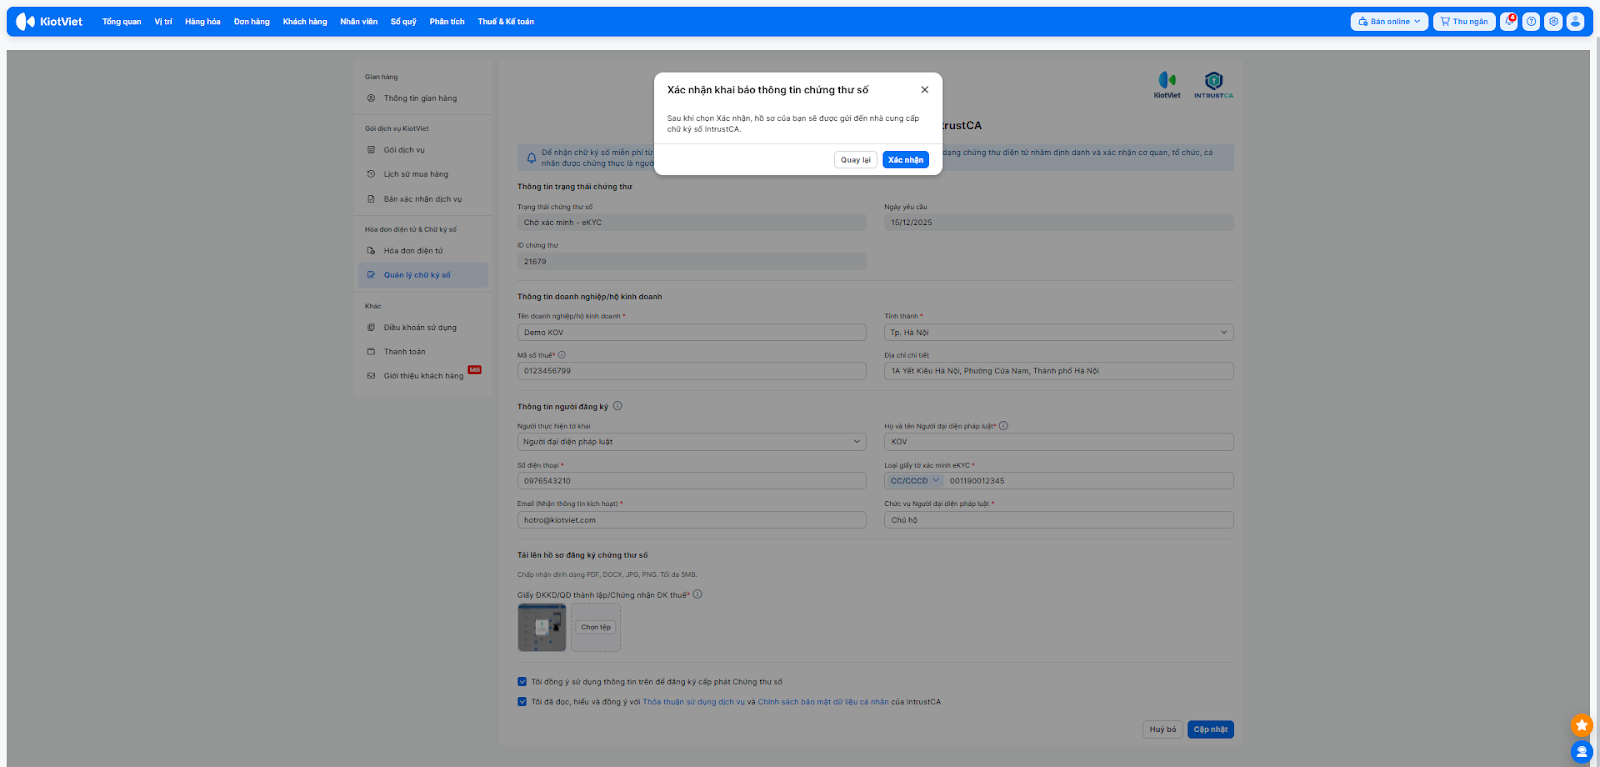Open the notifications bell in the header
Image resolution: width=1600 pixels, height=767 pixels.
1509,21
